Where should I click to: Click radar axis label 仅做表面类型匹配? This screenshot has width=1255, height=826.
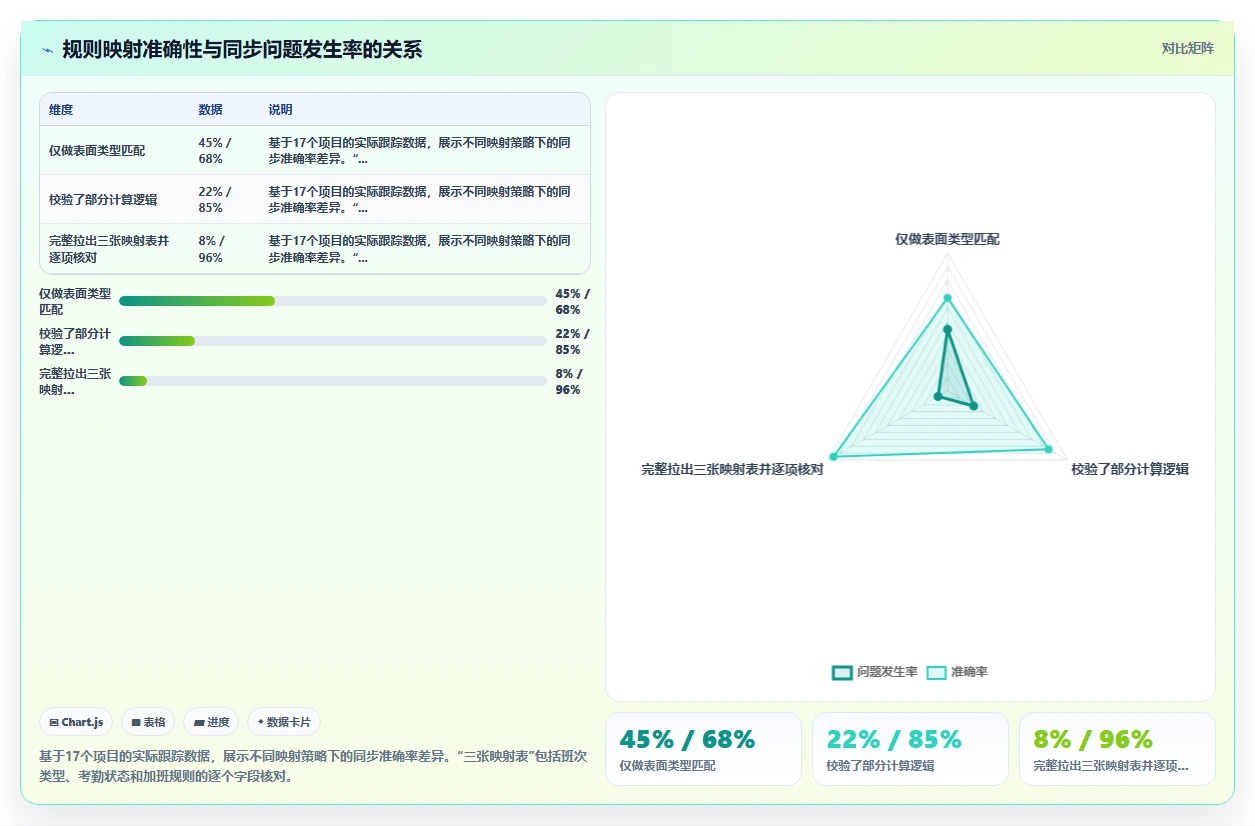point(947,240)
